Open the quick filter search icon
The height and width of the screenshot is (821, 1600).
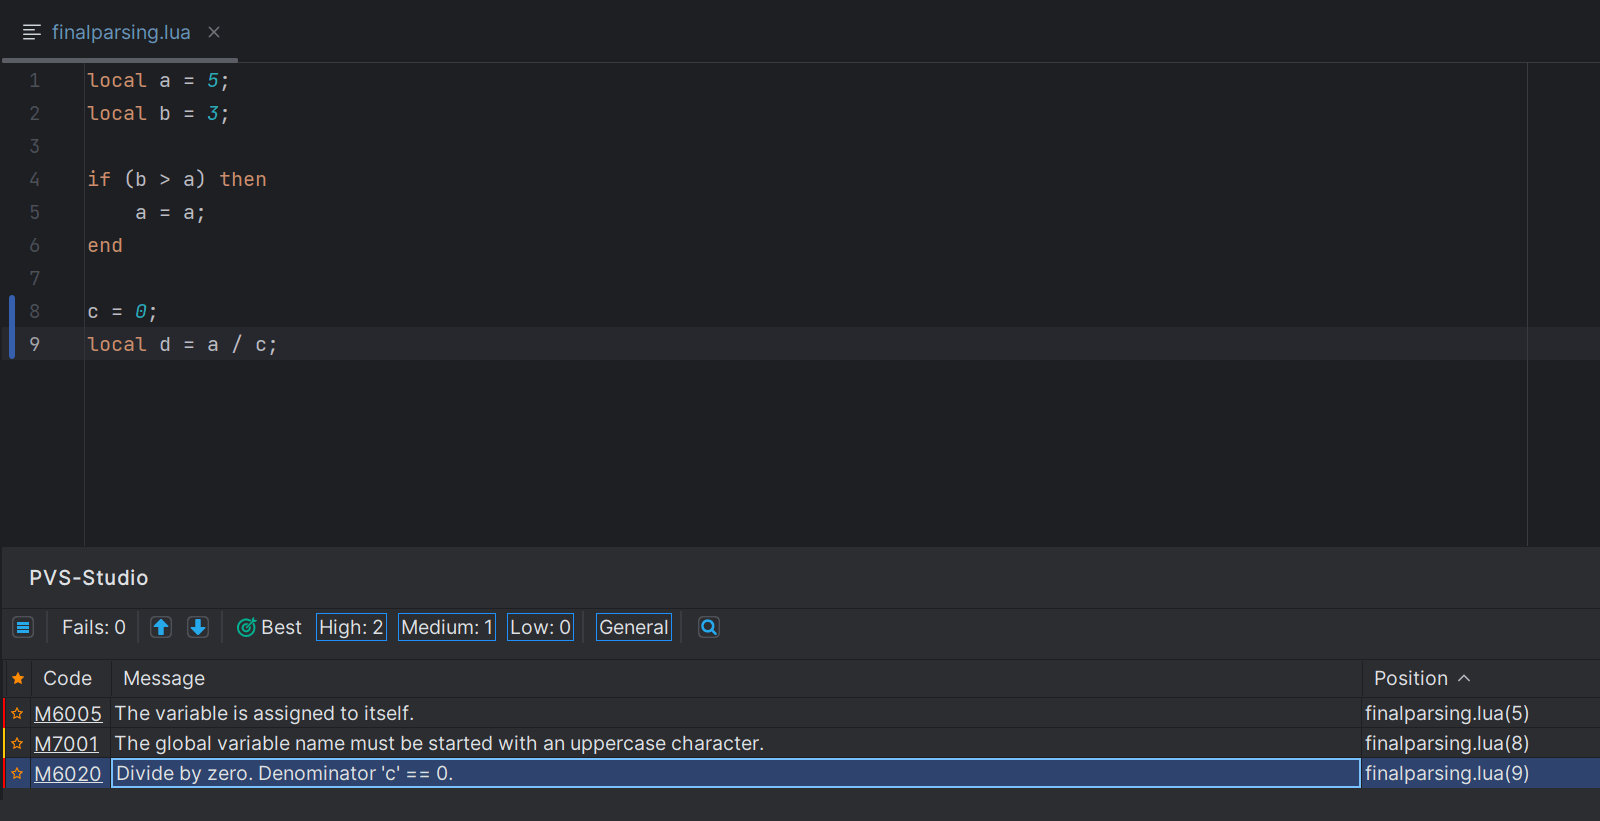tap(708, 627)
